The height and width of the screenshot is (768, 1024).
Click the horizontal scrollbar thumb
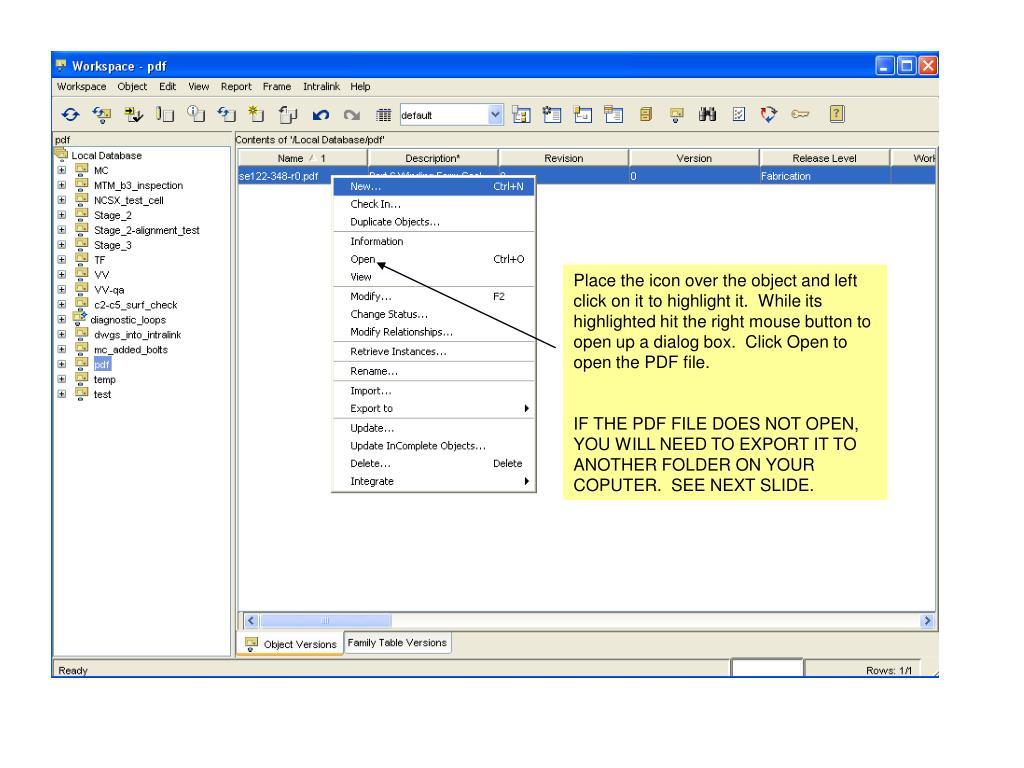point(325,620)
